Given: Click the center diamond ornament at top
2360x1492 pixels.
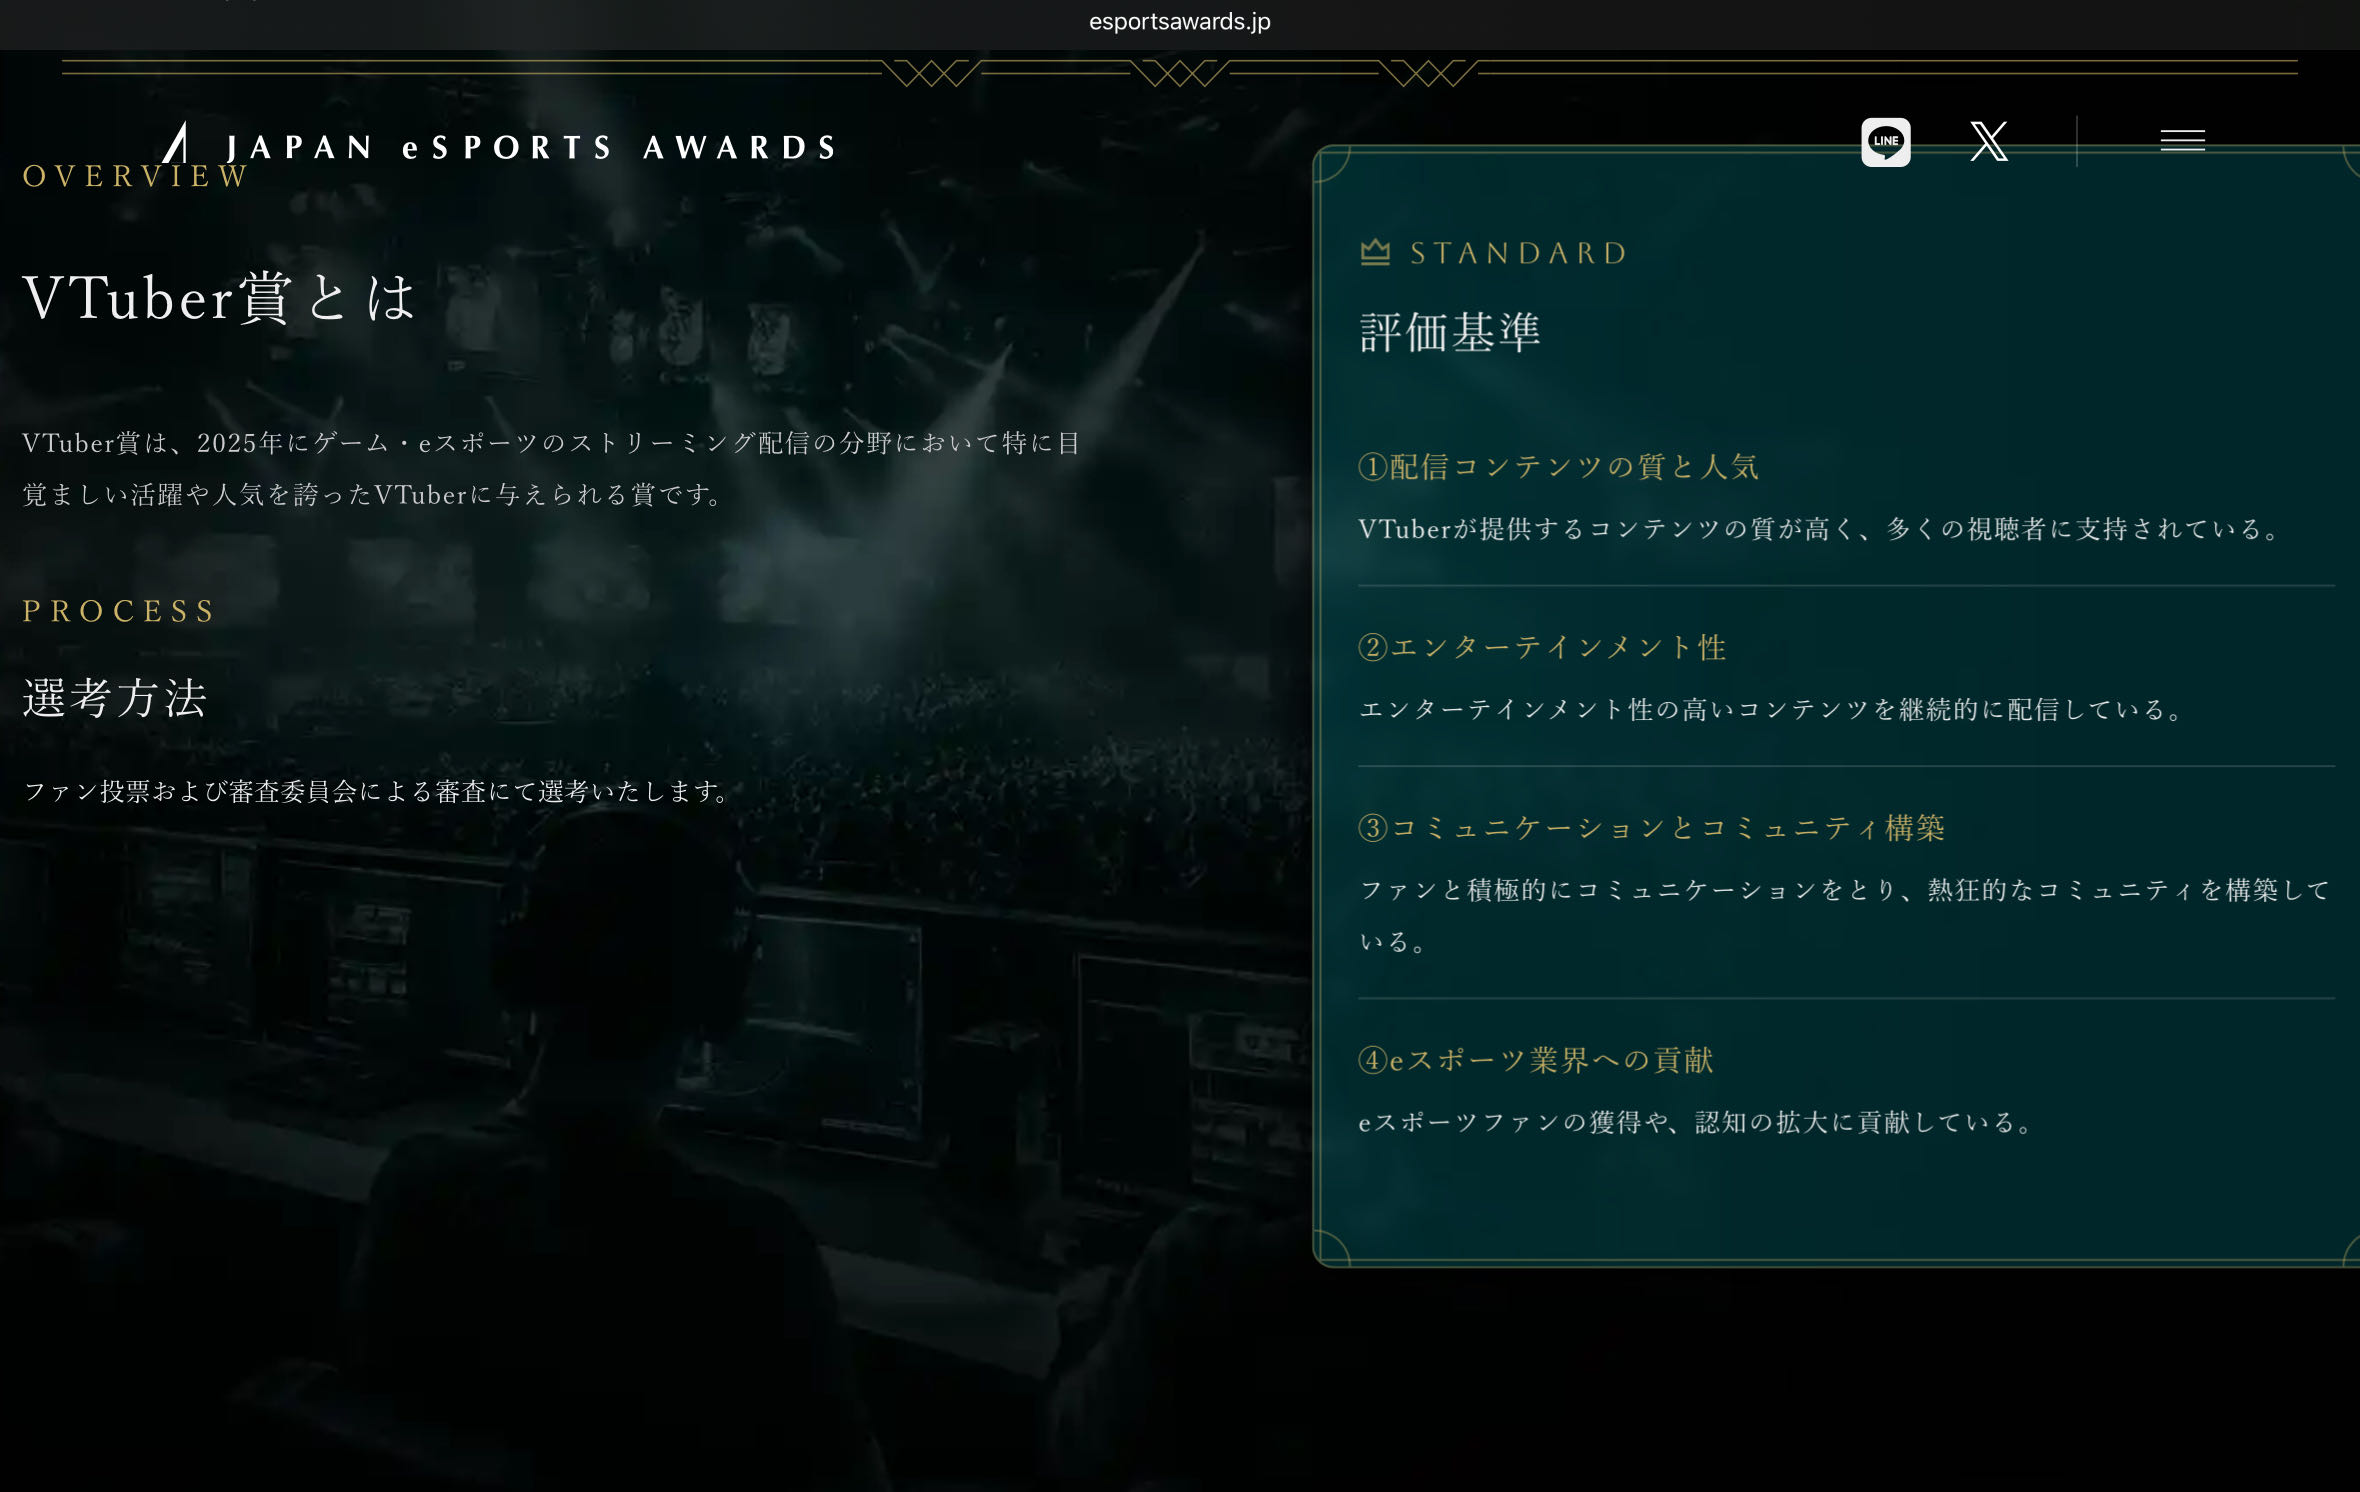Looking at the screenshot, I should click(1179, 73).
